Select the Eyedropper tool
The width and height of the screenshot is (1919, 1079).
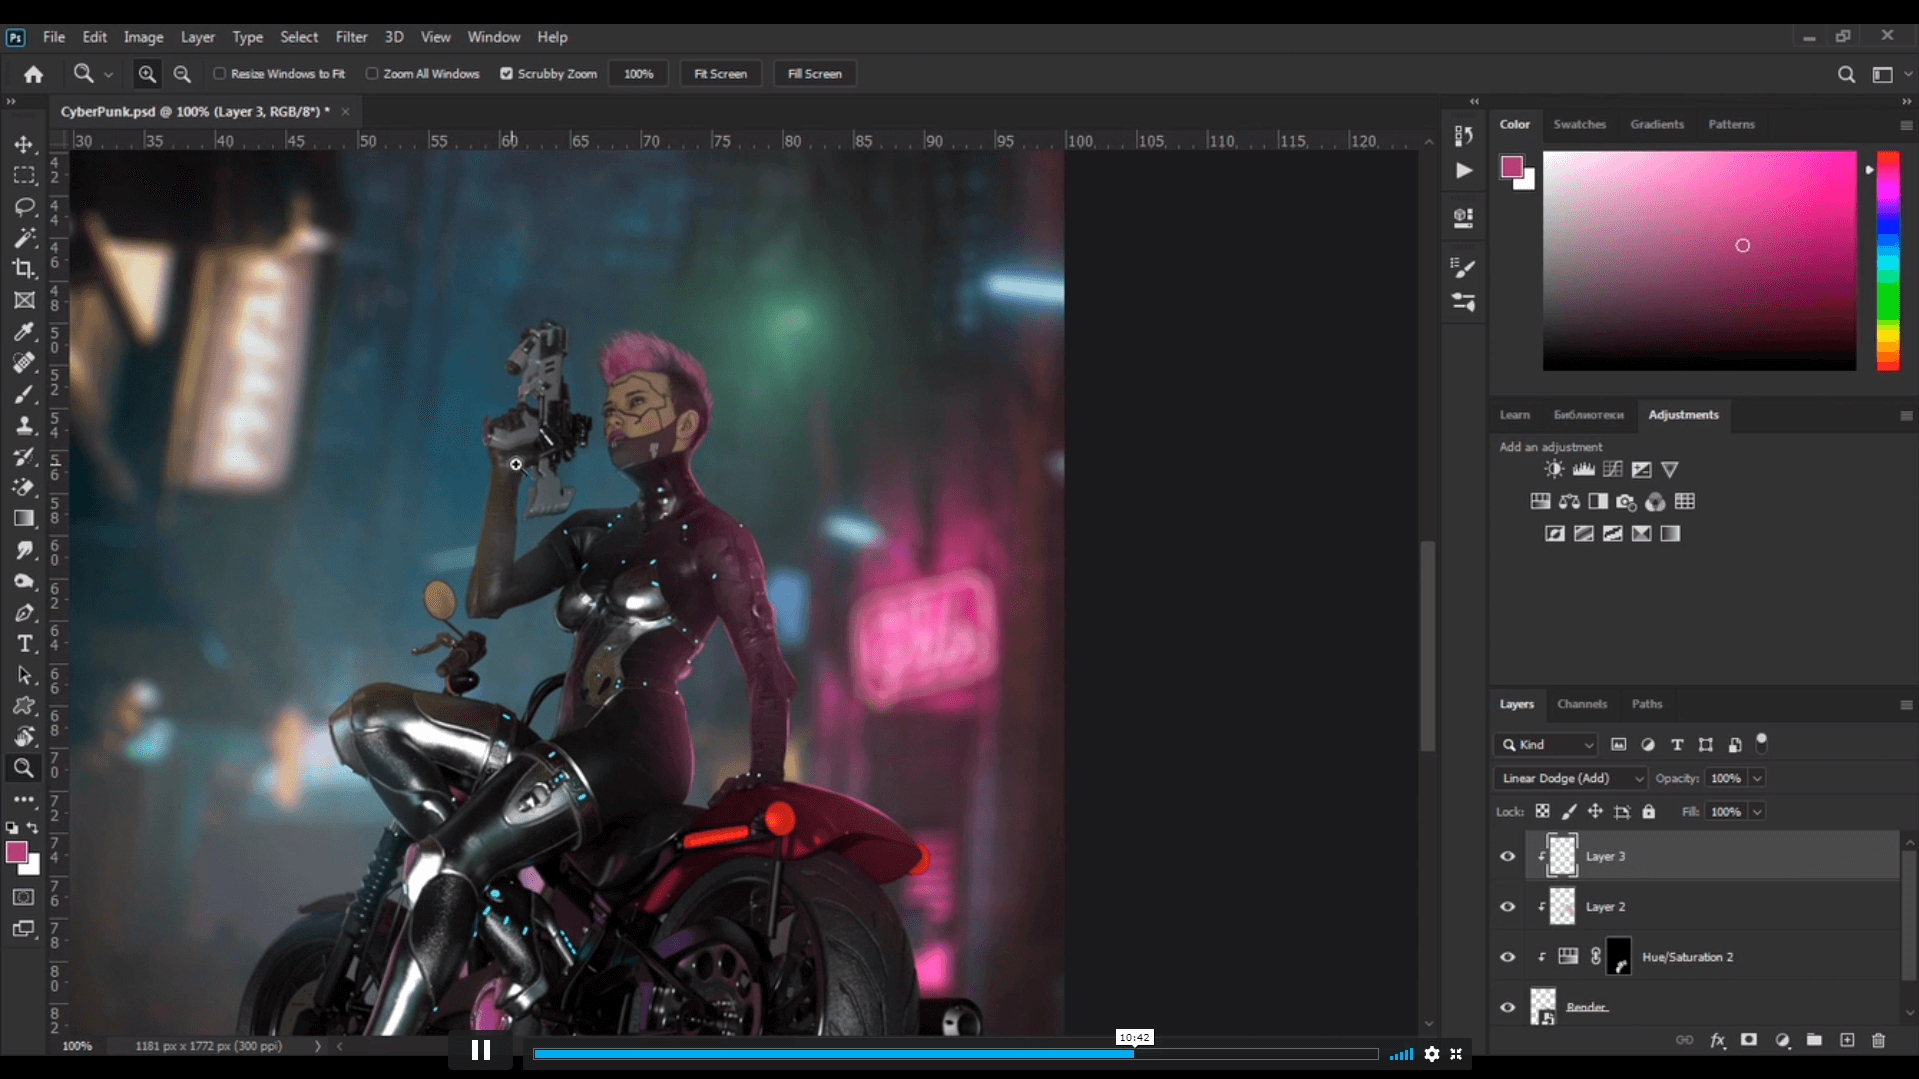24,331
